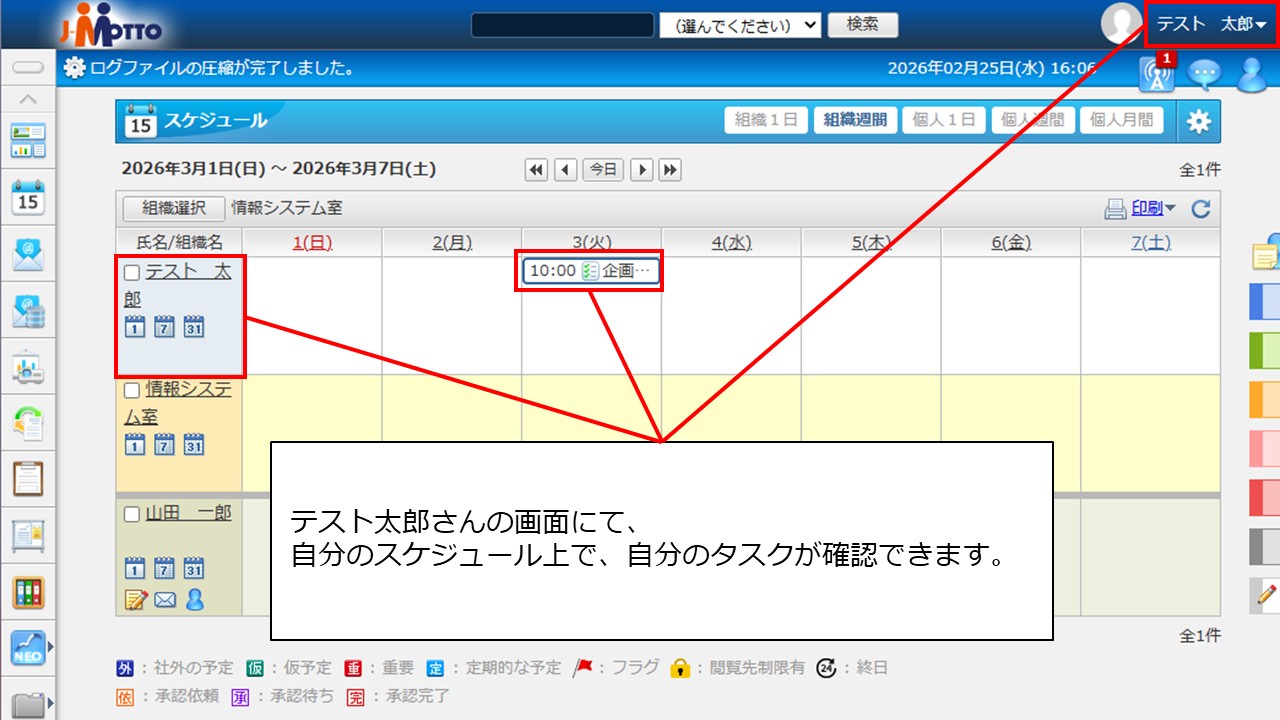Select the 山田 一郎 checkbox

[132, 514]
